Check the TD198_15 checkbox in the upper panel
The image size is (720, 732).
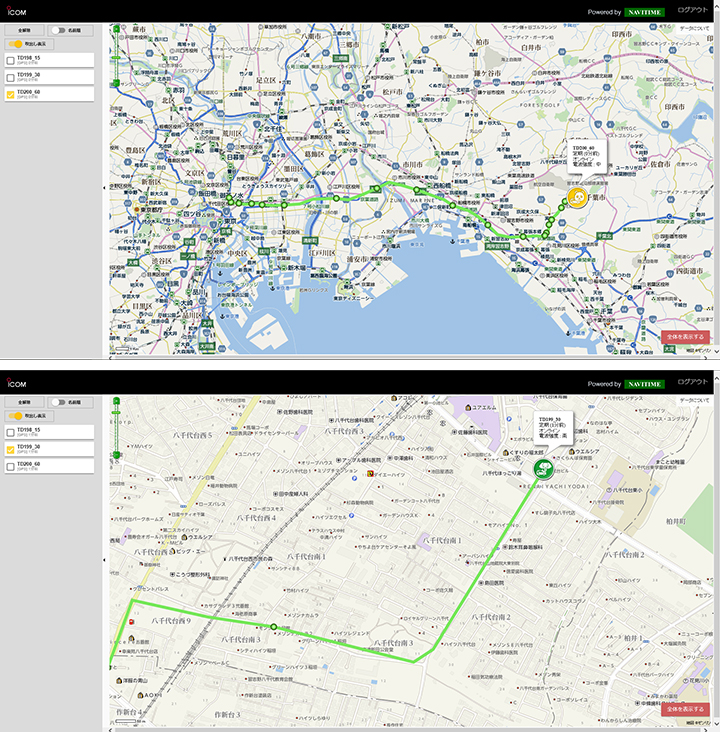tap(10, 60)
